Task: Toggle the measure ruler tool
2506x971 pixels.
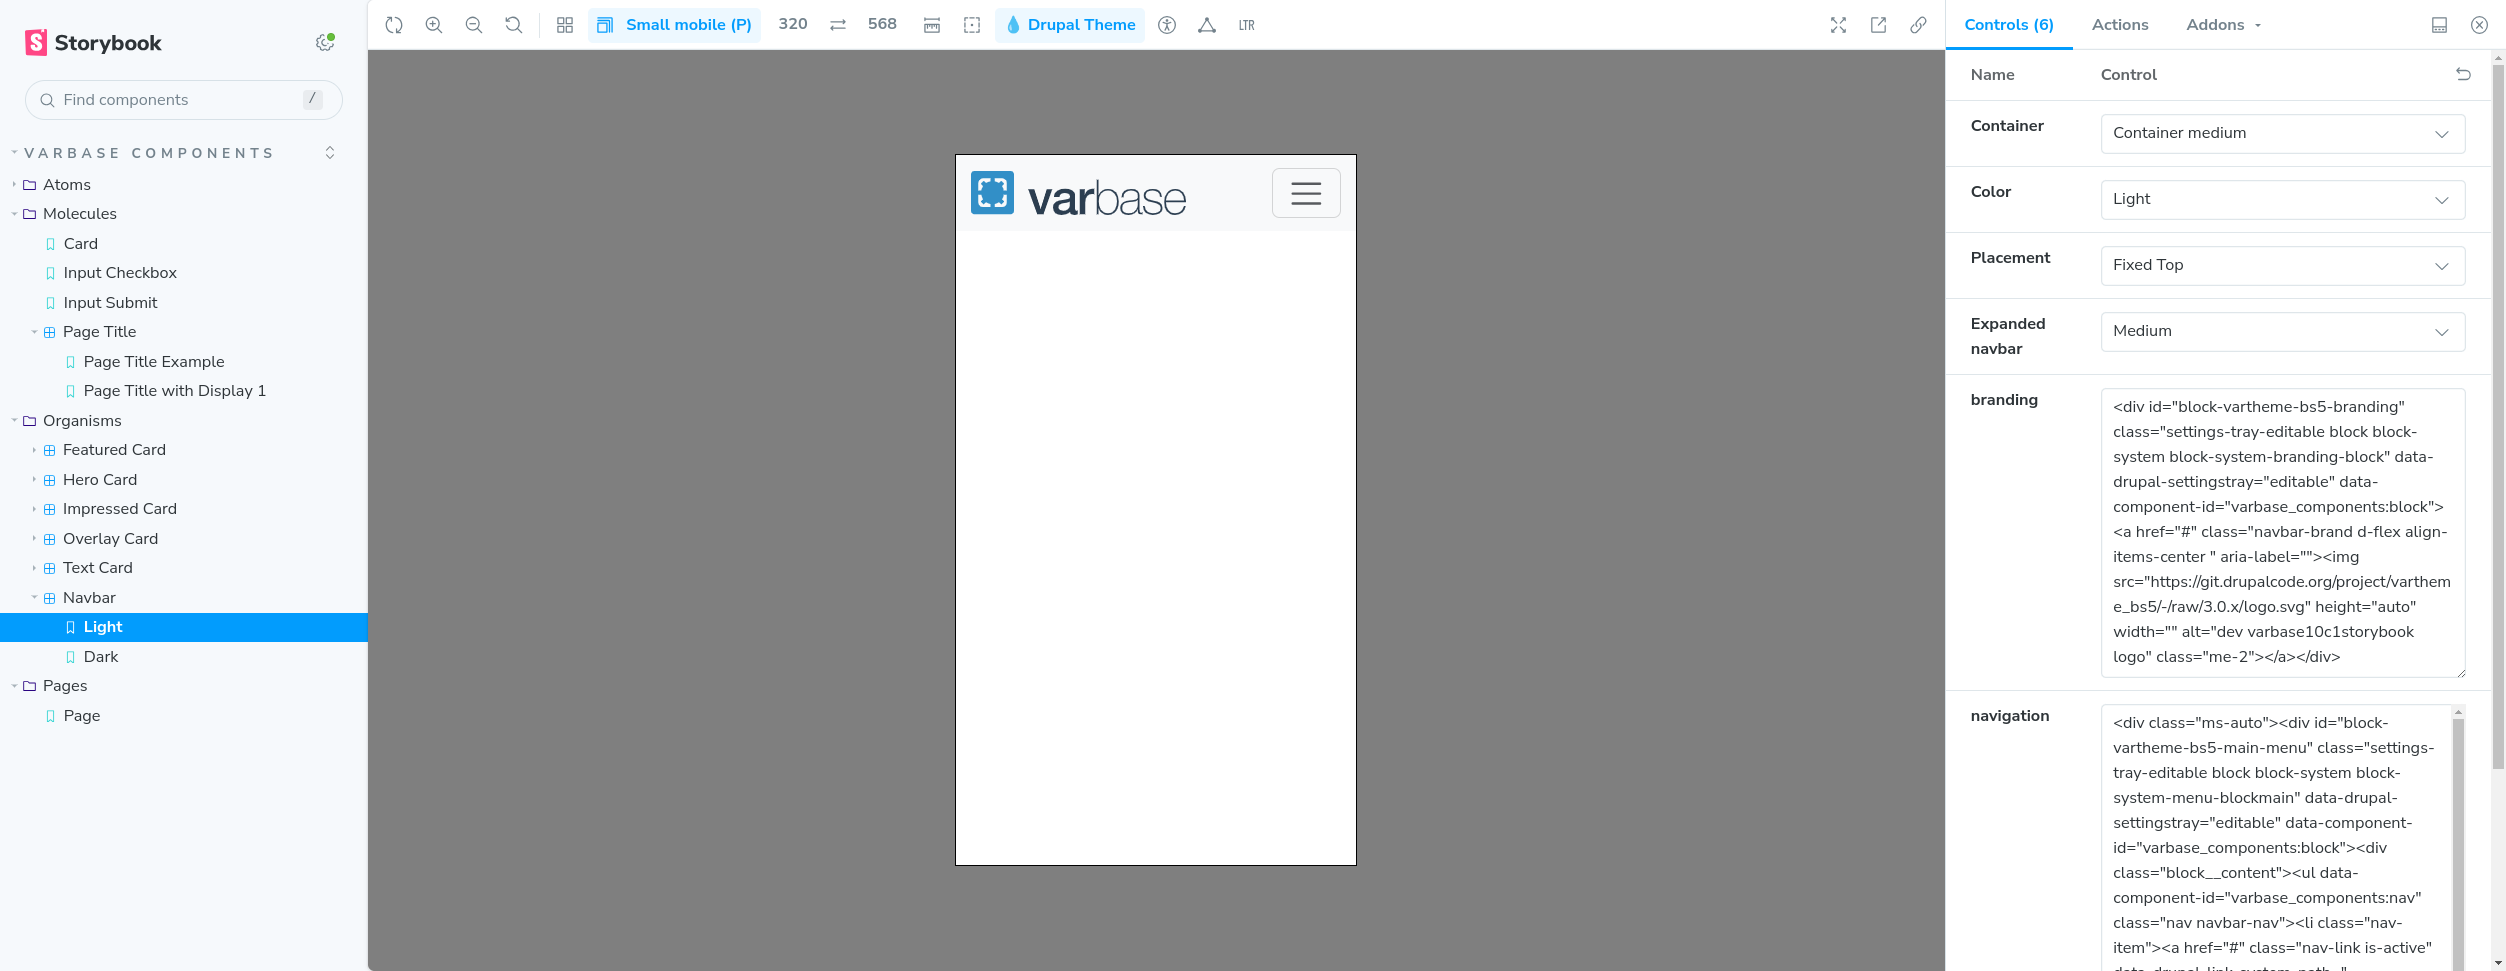Action: [x=932, y=25]
